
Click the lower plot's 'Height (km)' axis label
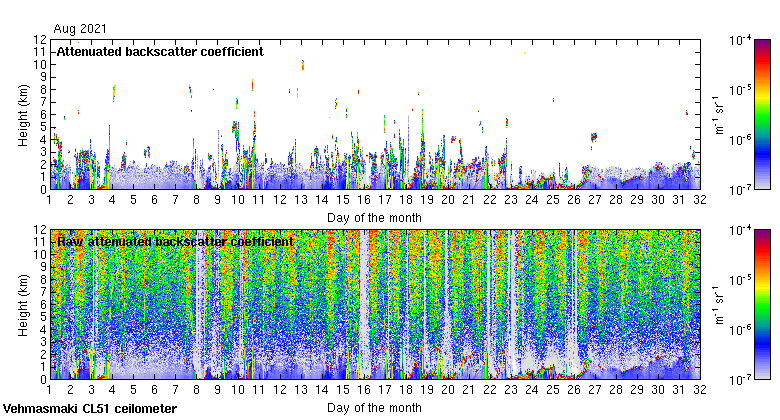pos(22,304)
